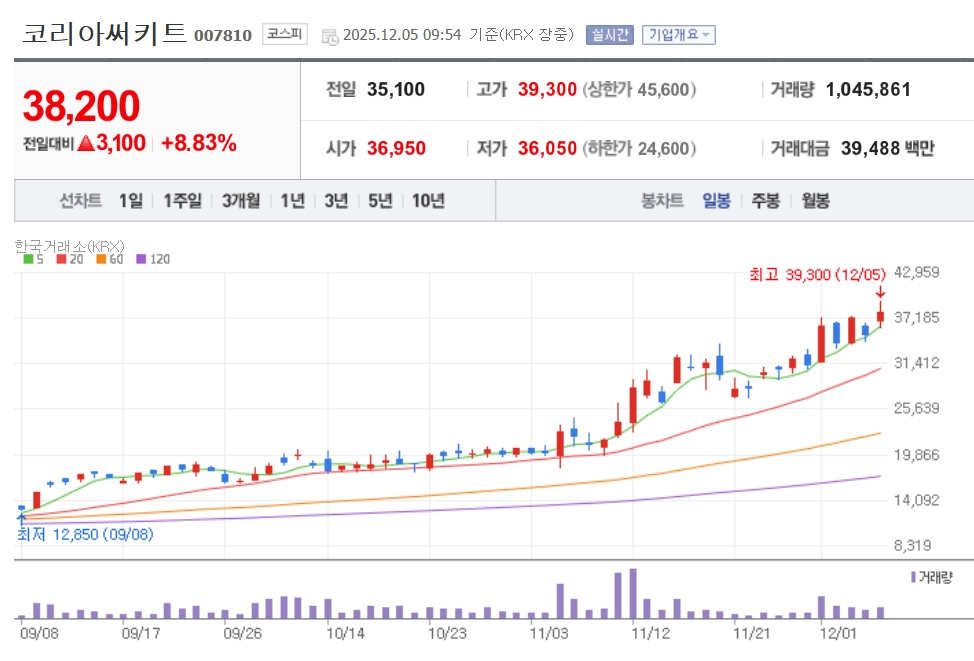Switch to 주봉 weekly candle chart
The image size is (974, 661).
(765, 201)
